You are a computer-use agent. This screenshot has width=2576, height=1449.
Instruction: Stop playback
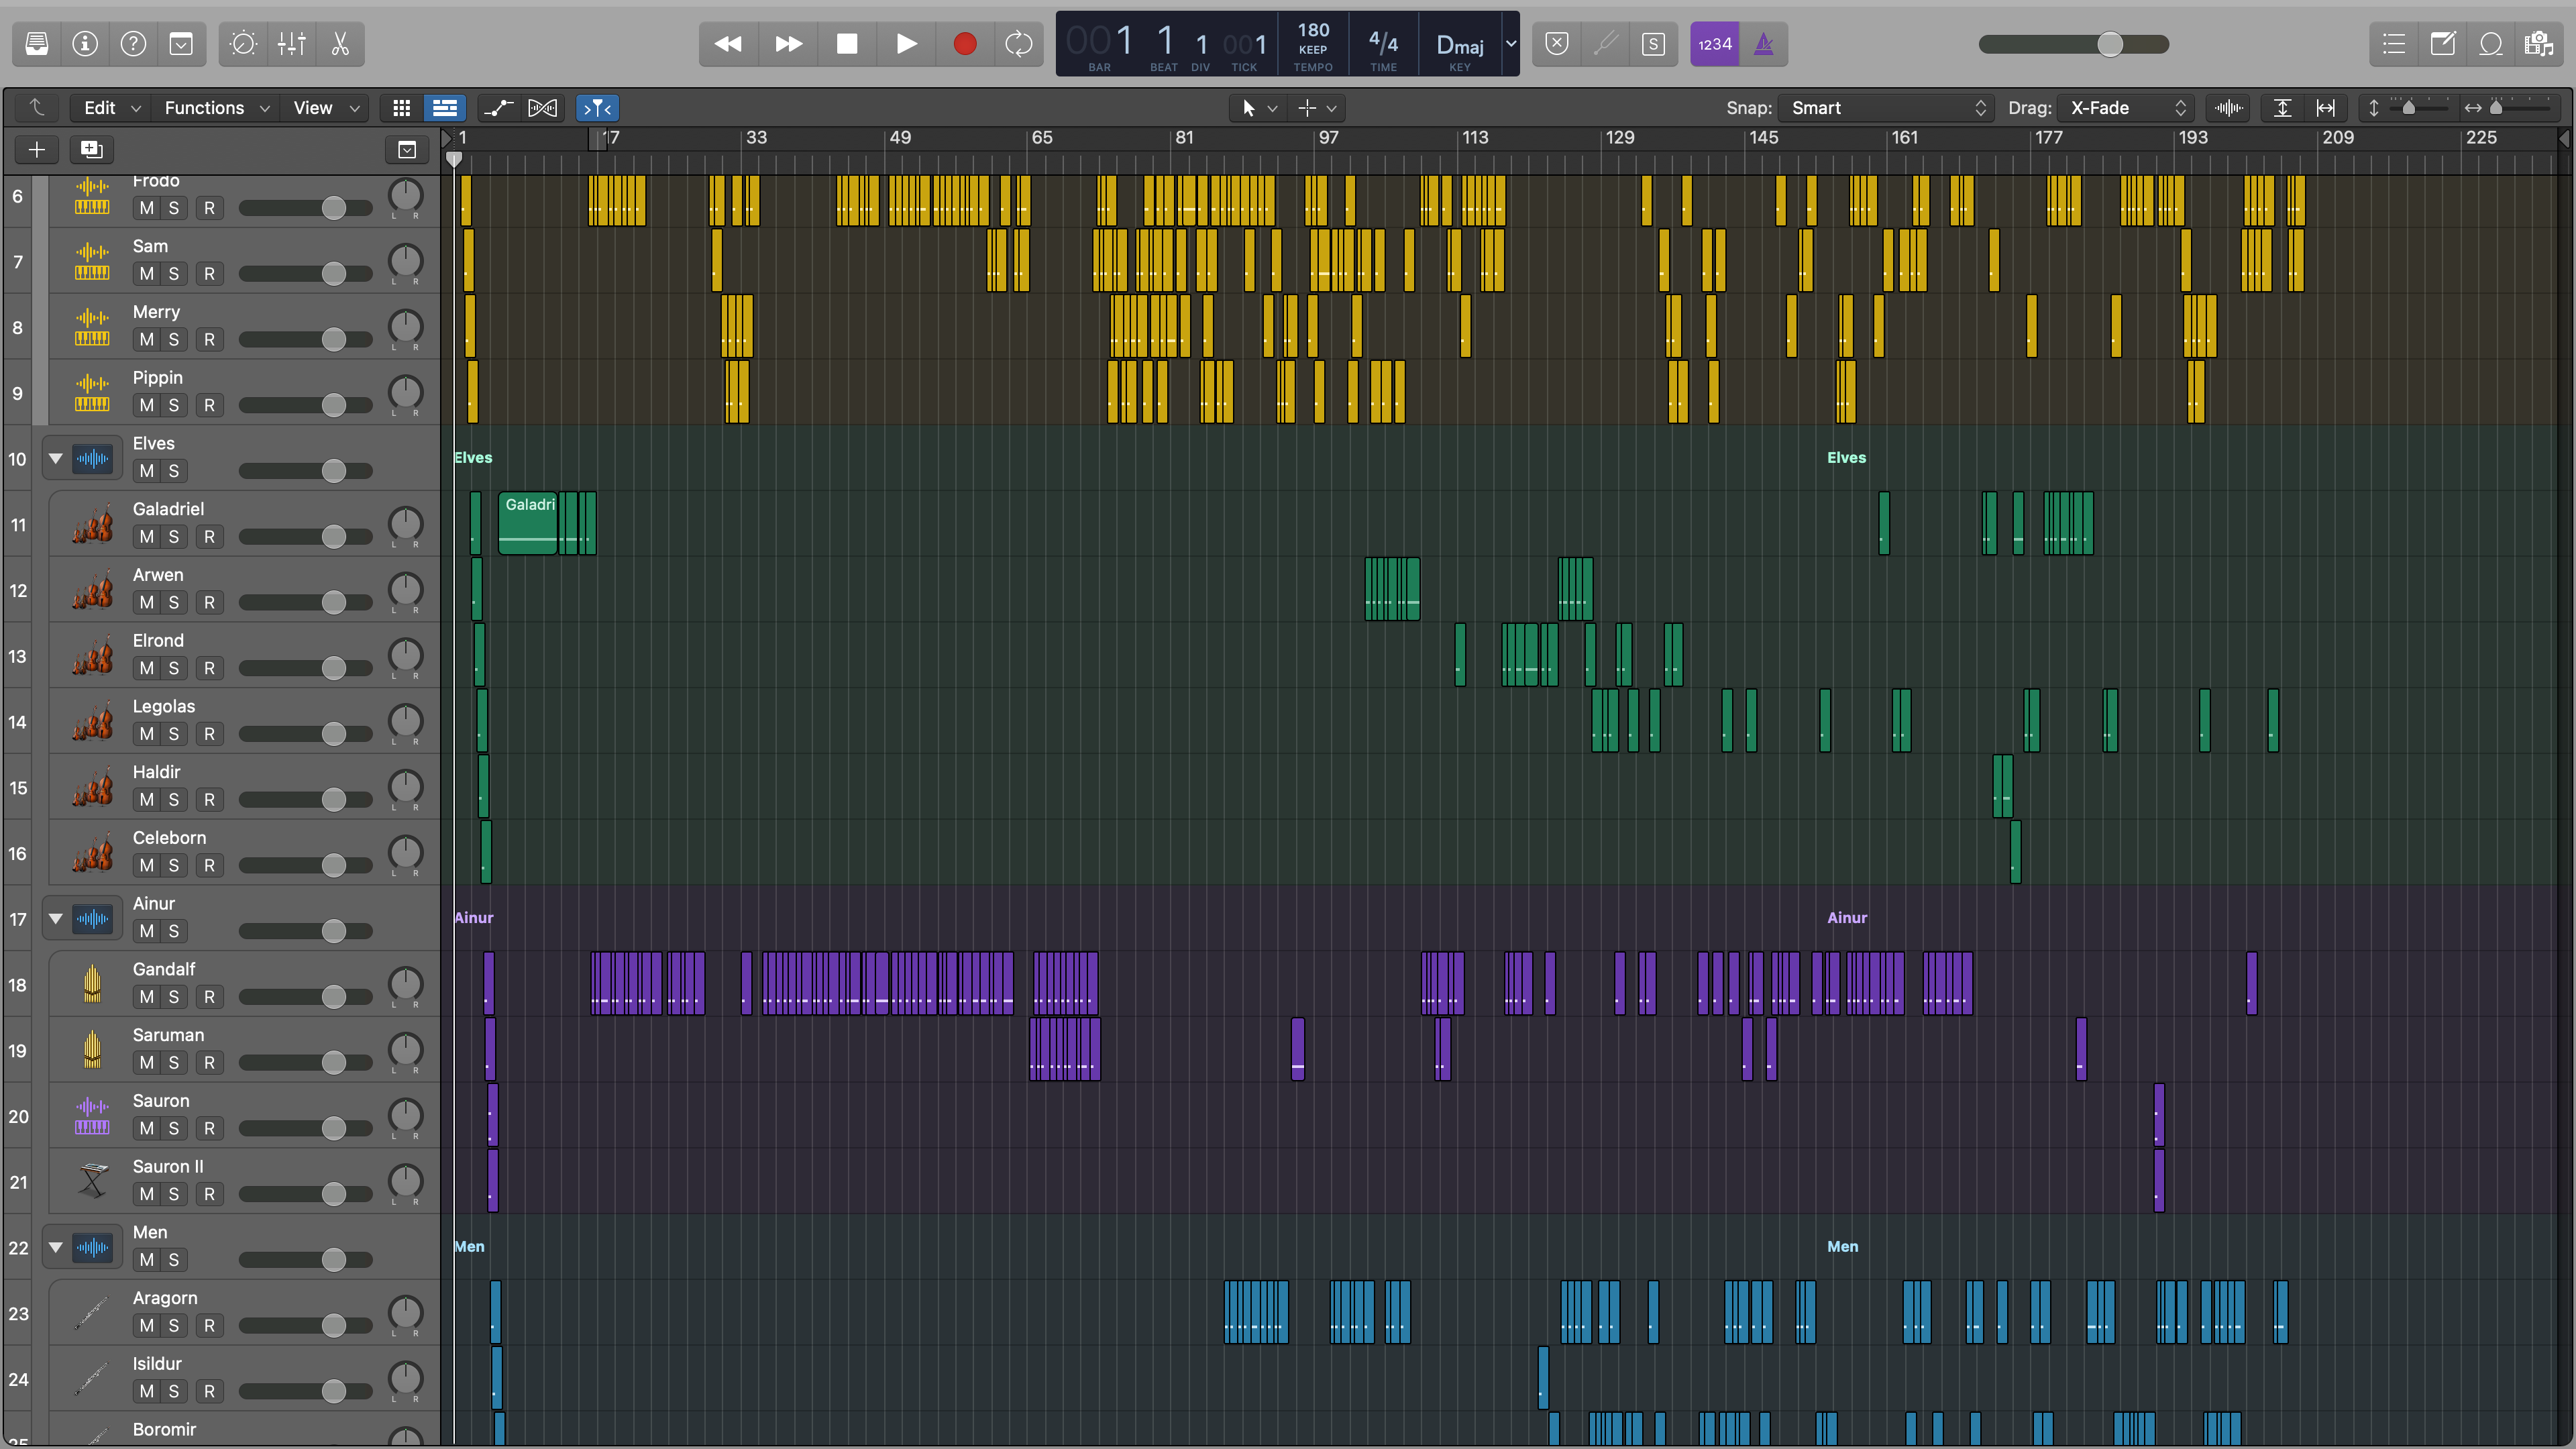click(x=847, y=44)
